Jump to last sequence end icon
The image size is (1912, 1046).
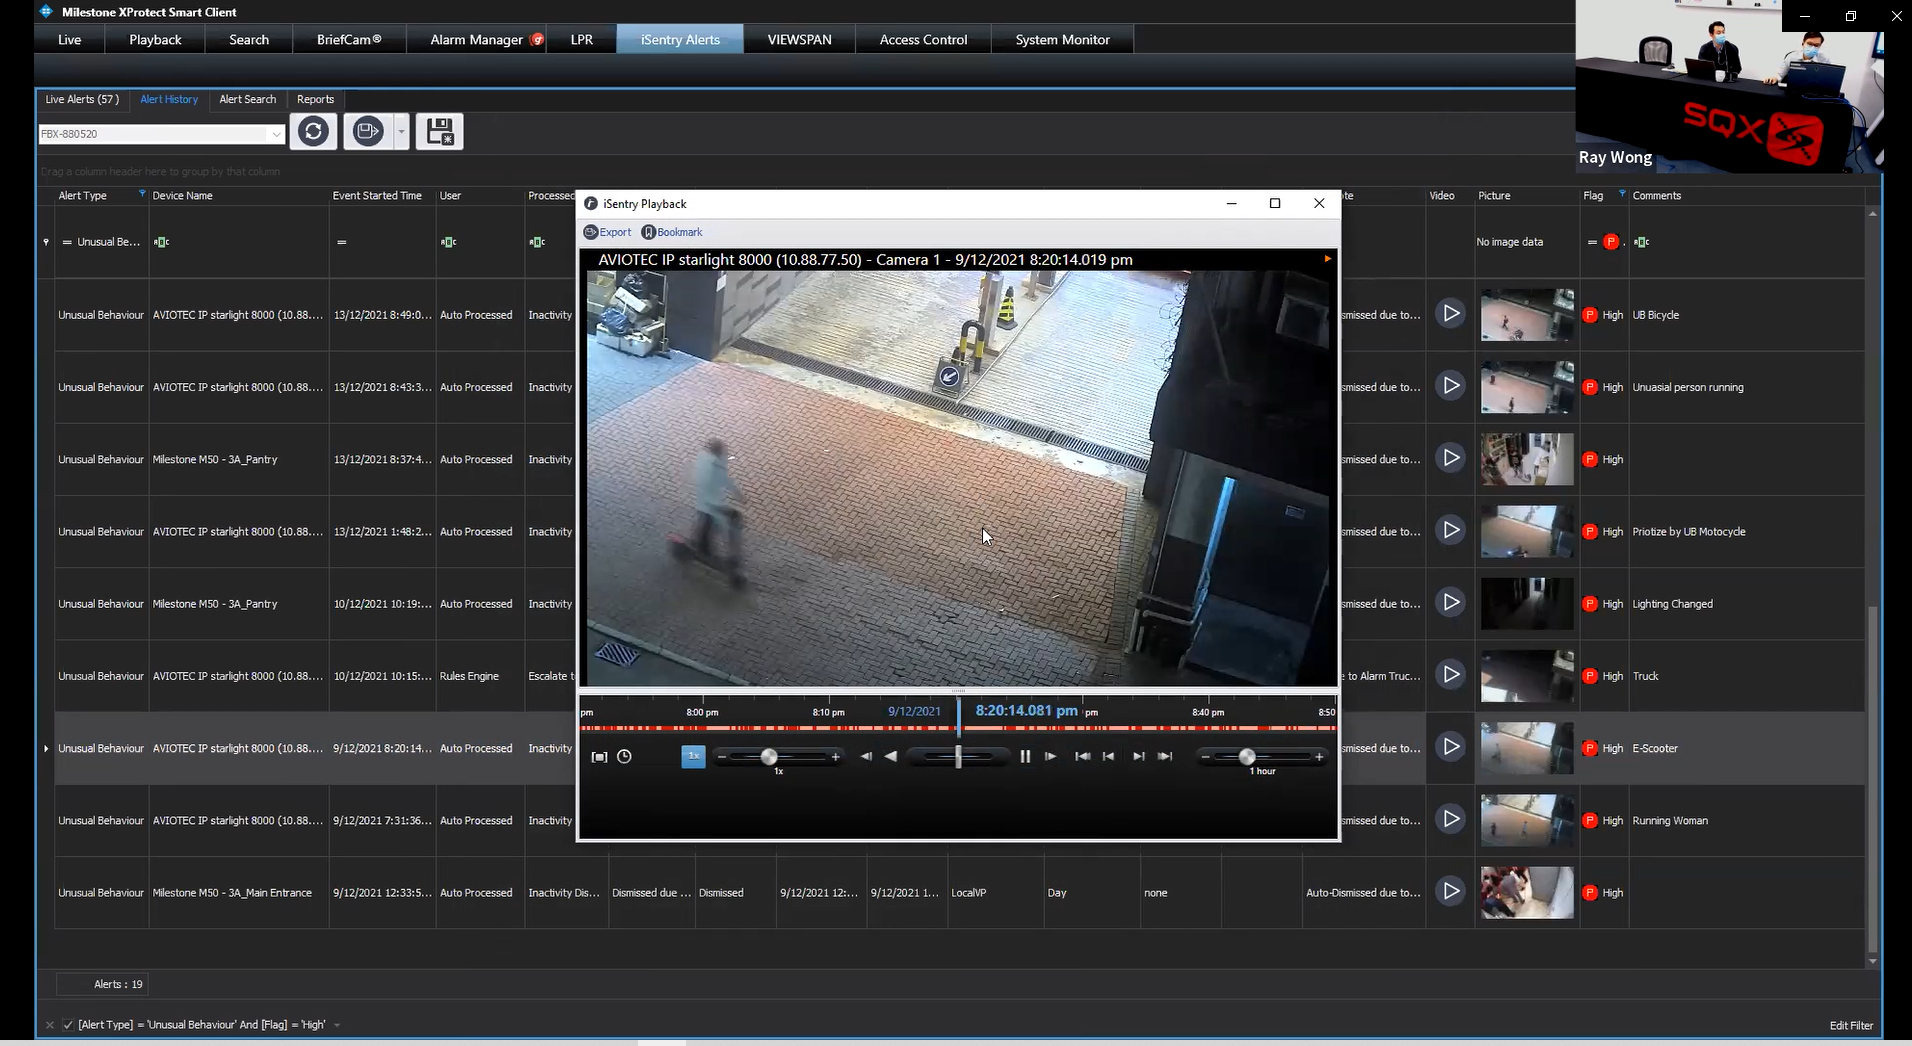click(1165, 757)
